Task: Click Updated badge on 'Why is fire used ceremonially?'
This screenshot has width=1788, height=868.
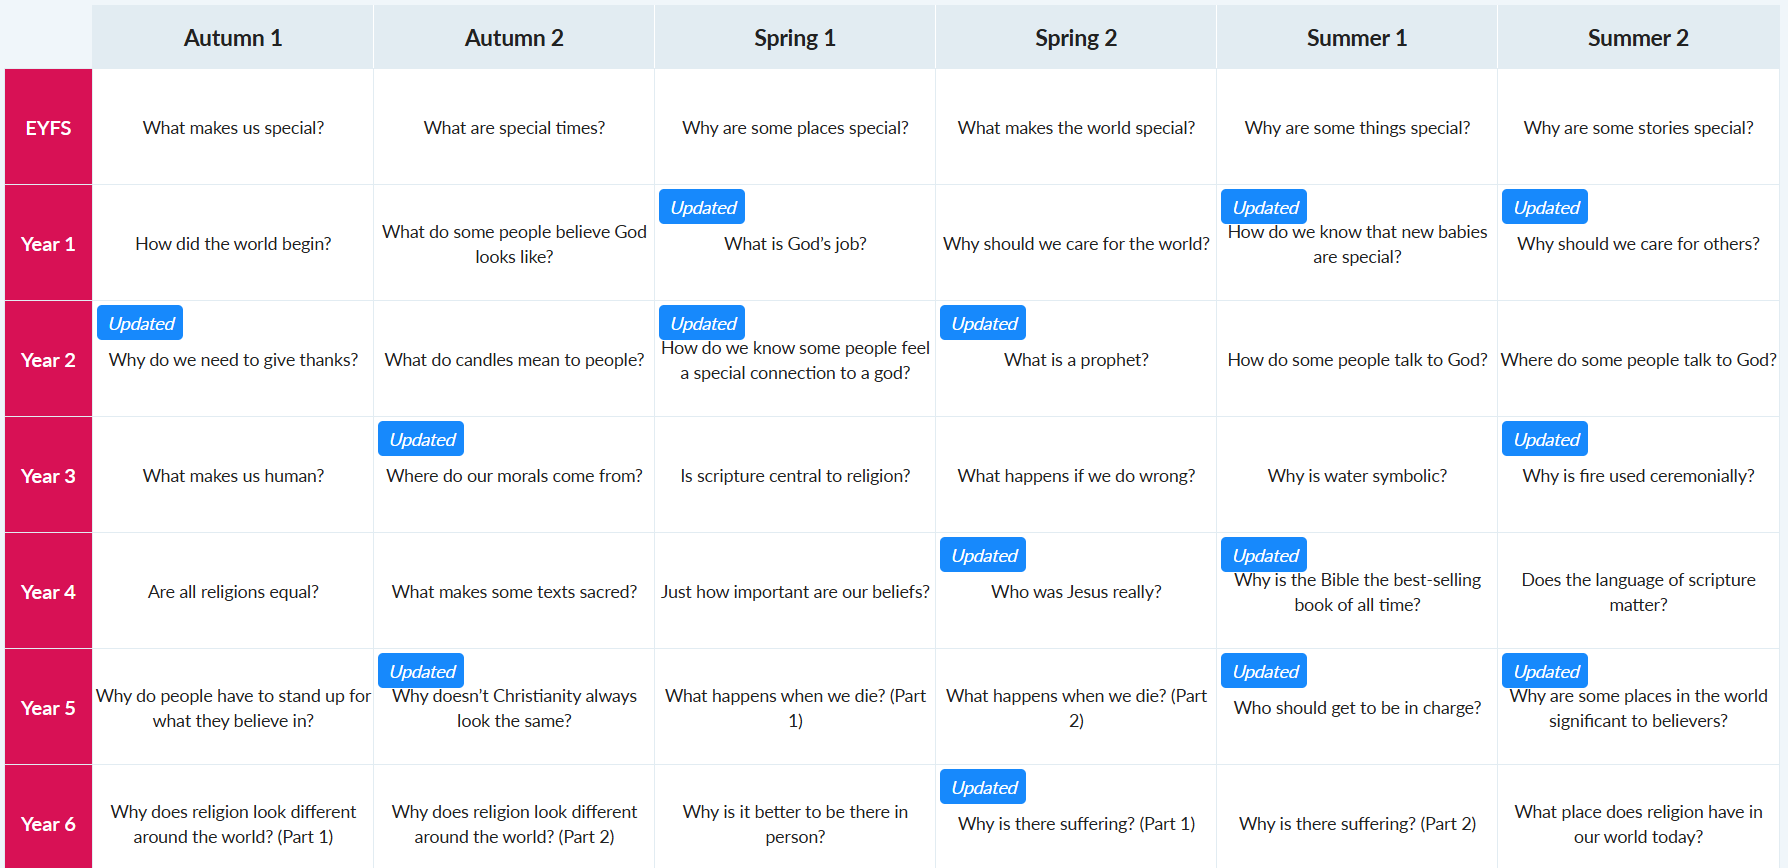Action: (1546, 440)
